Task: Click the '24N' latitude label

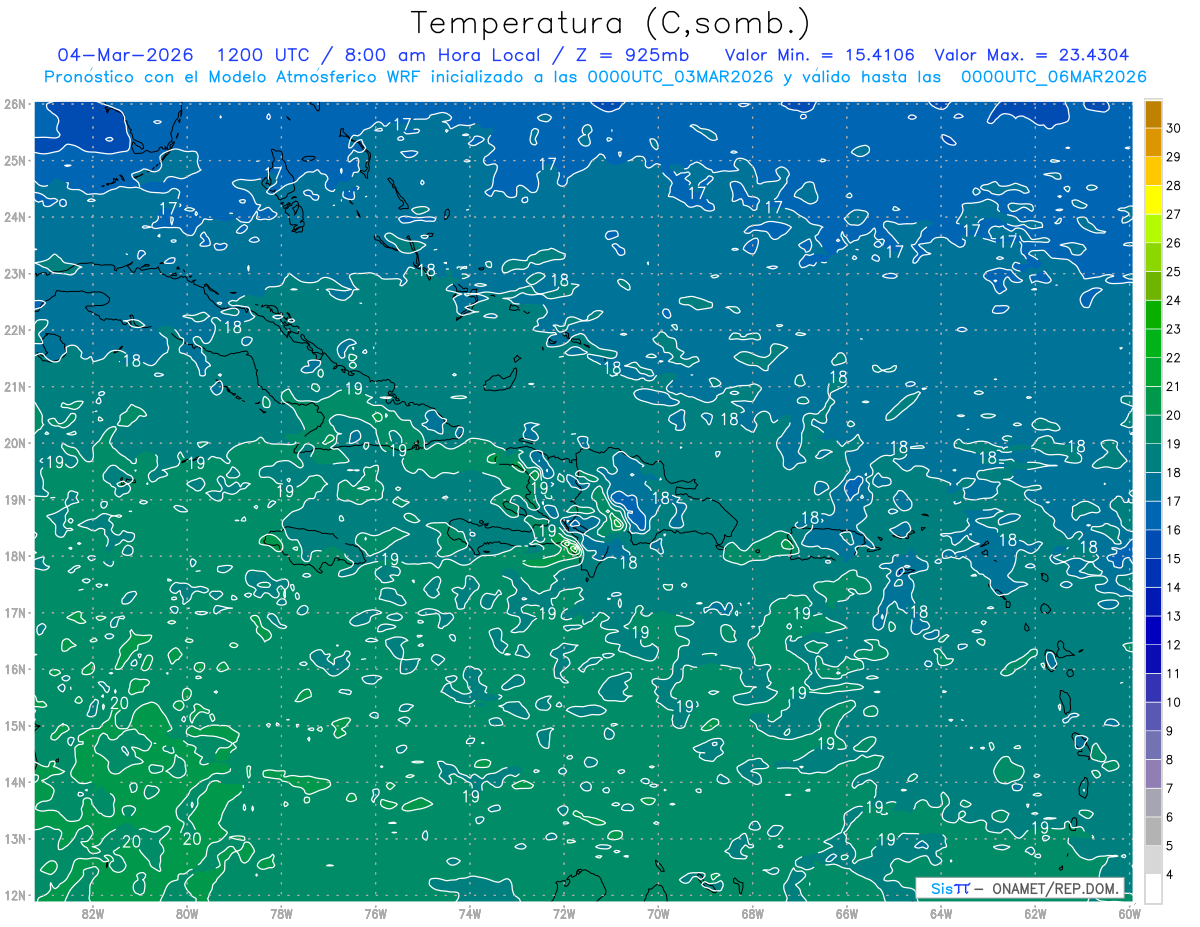Action: [14, 217]
